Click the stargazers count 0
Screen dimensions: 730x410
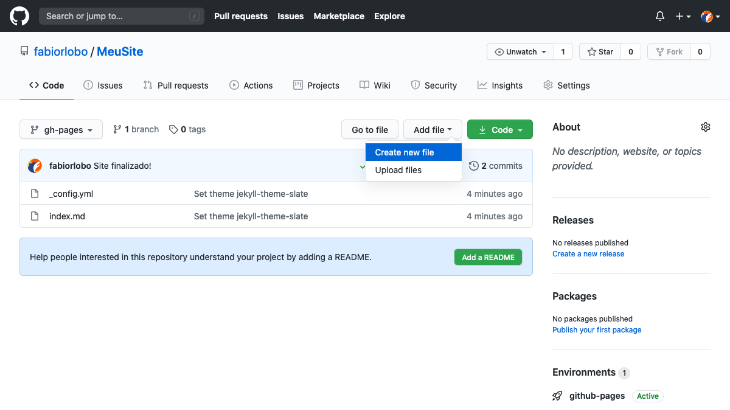point(631,52)
